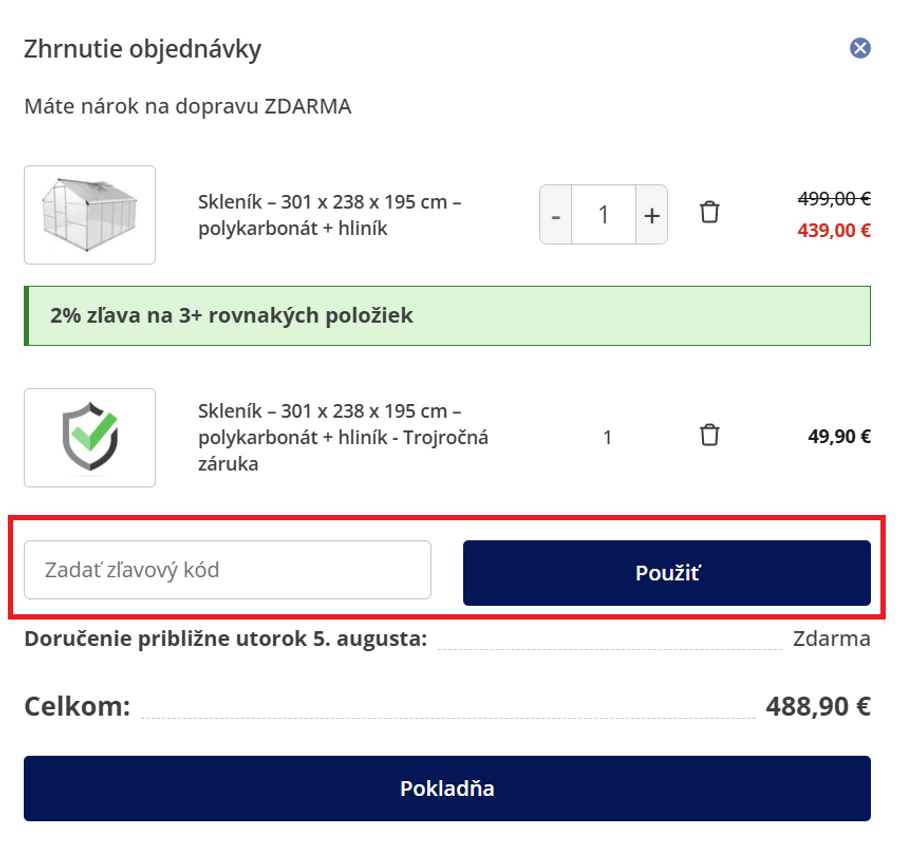Click the red 439,00 € discounted price
The height and width of the screenshot is (845, 900).
tap(834, 230)
